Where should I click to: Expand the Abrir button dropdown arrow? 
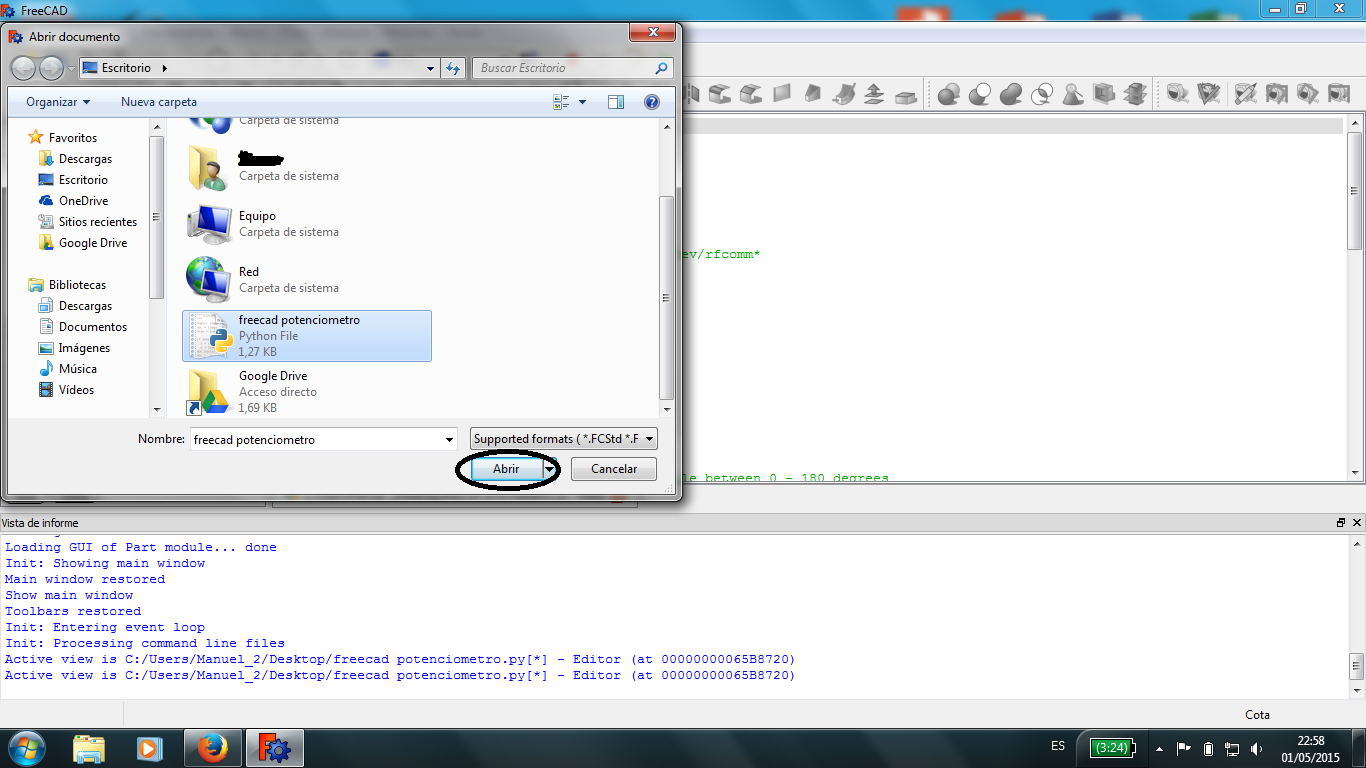coord(549,469)
